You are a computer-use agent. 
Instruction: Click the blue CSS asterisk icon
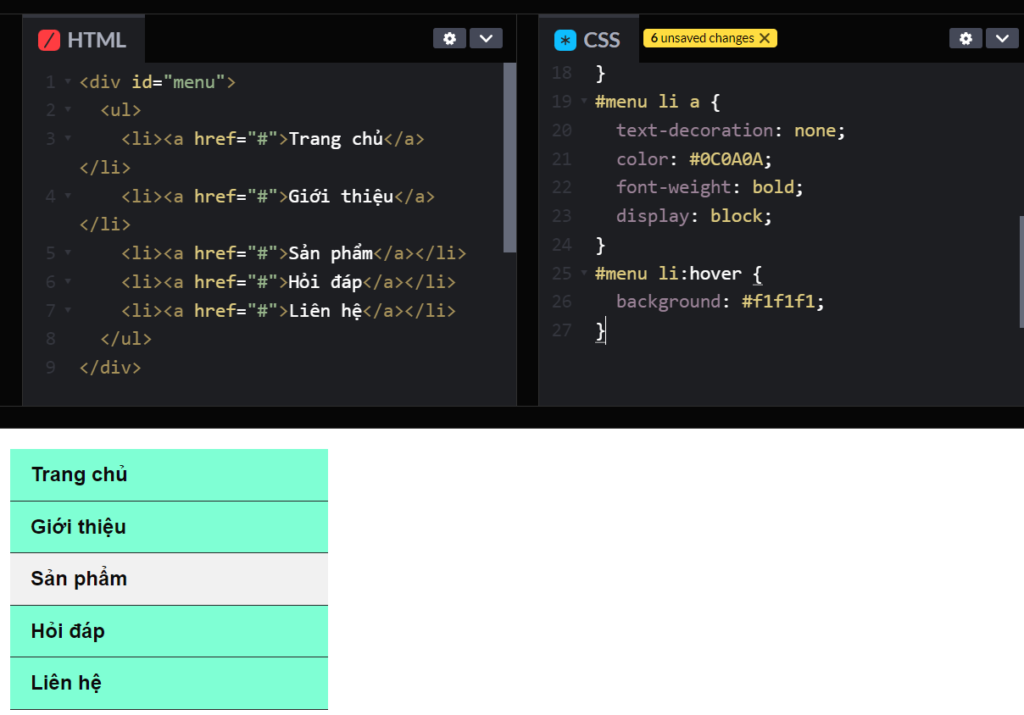point(566,40)
